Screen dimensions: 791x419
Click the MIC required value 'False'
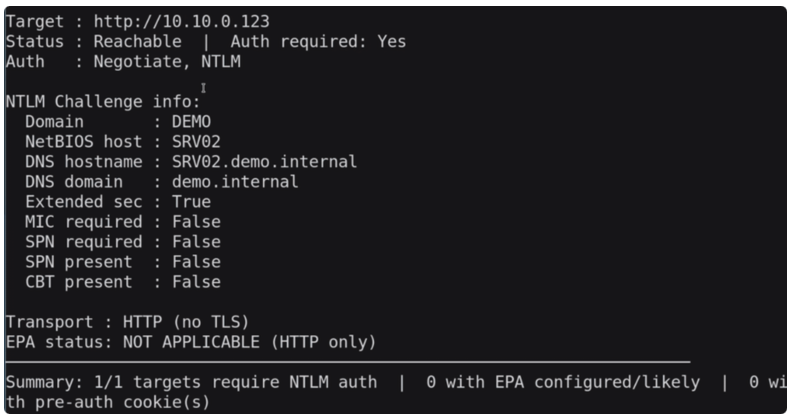coord(196,222)
